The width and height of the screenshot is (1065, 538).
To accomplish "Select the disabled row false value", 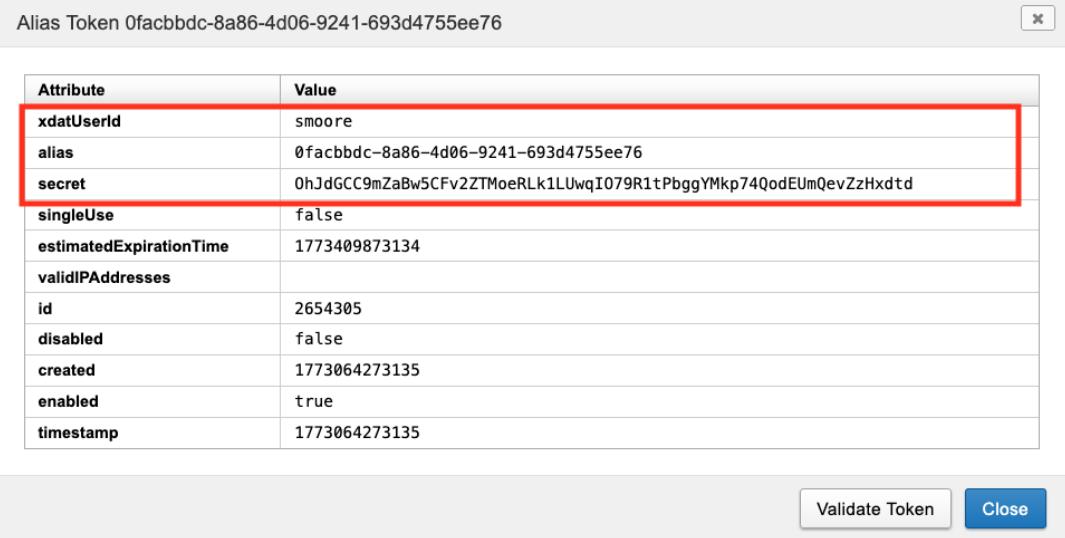I will click(x=319, y=339).
